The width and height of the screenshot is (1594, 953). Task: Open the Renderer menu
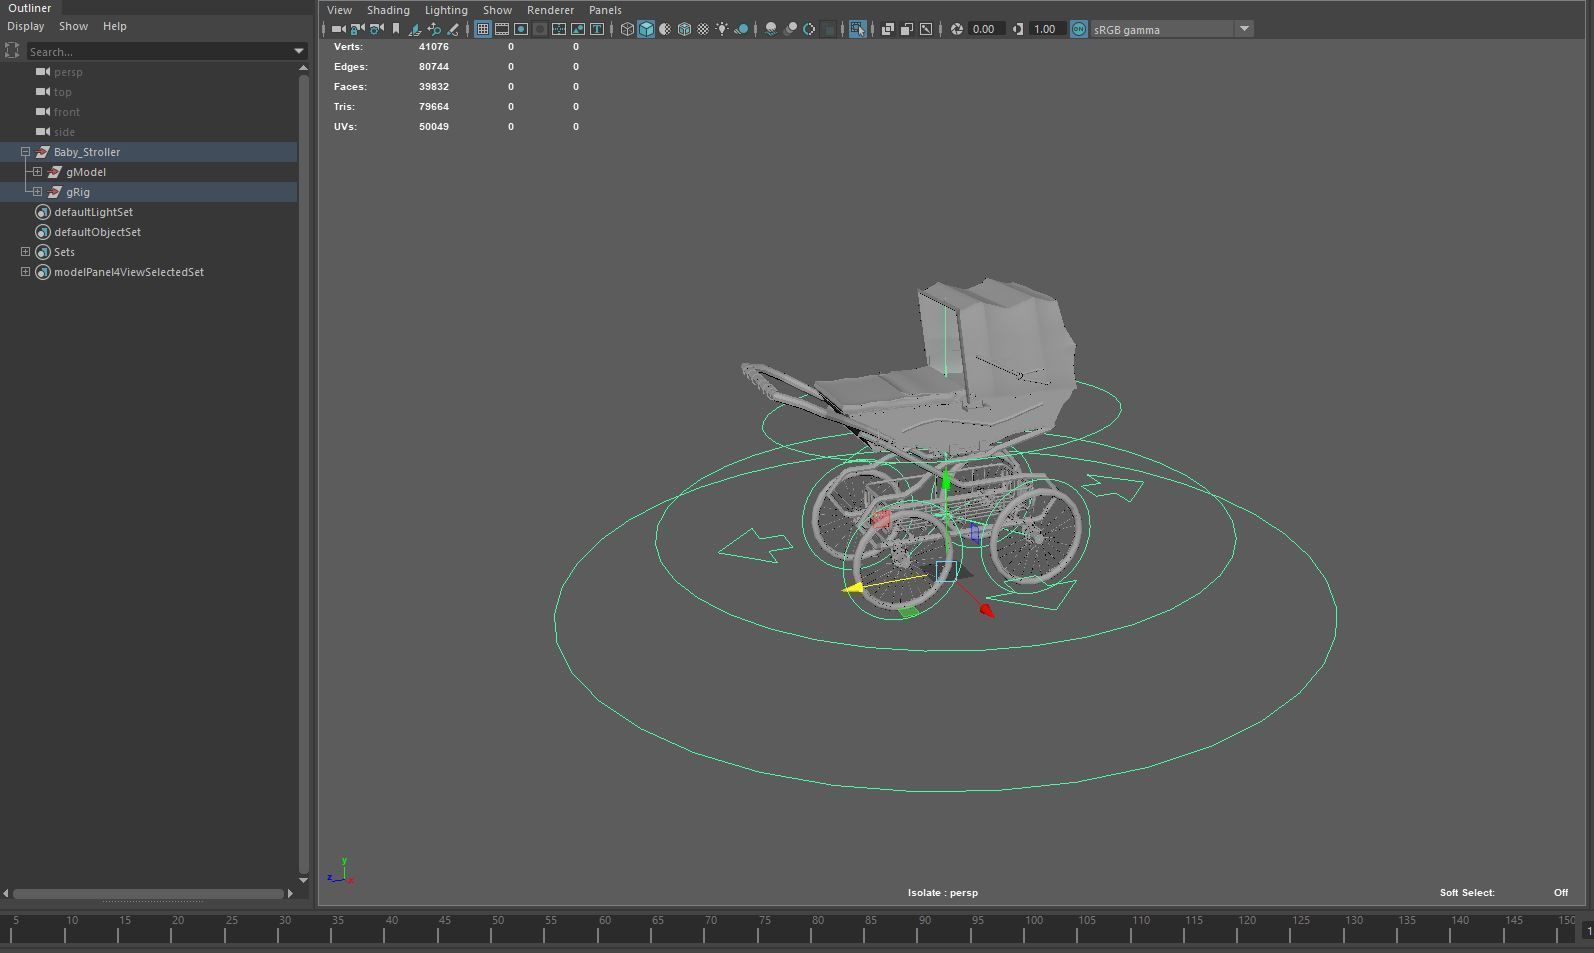pyautogui.click(x=550, y=10)
